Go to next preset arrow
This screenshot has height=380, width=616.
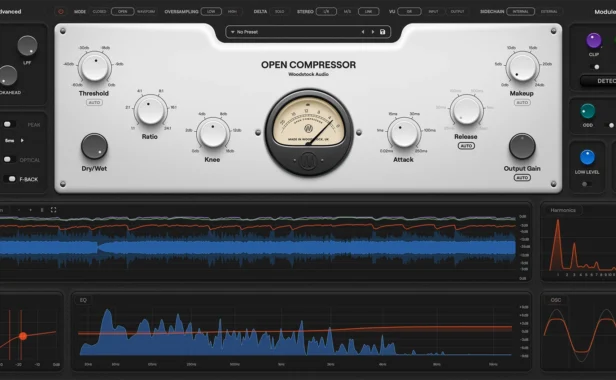click(x=373, y=32)
